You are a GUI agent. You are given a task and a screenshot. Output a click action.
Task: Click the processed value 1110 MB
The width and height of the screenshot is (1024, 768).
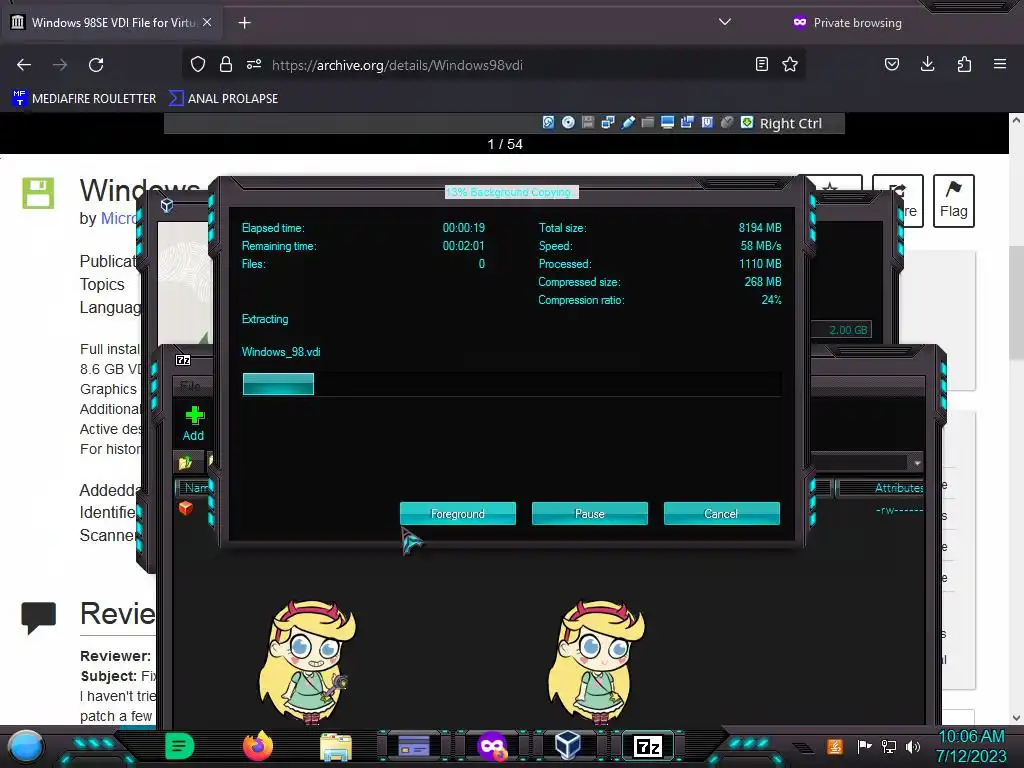(760, 264)
